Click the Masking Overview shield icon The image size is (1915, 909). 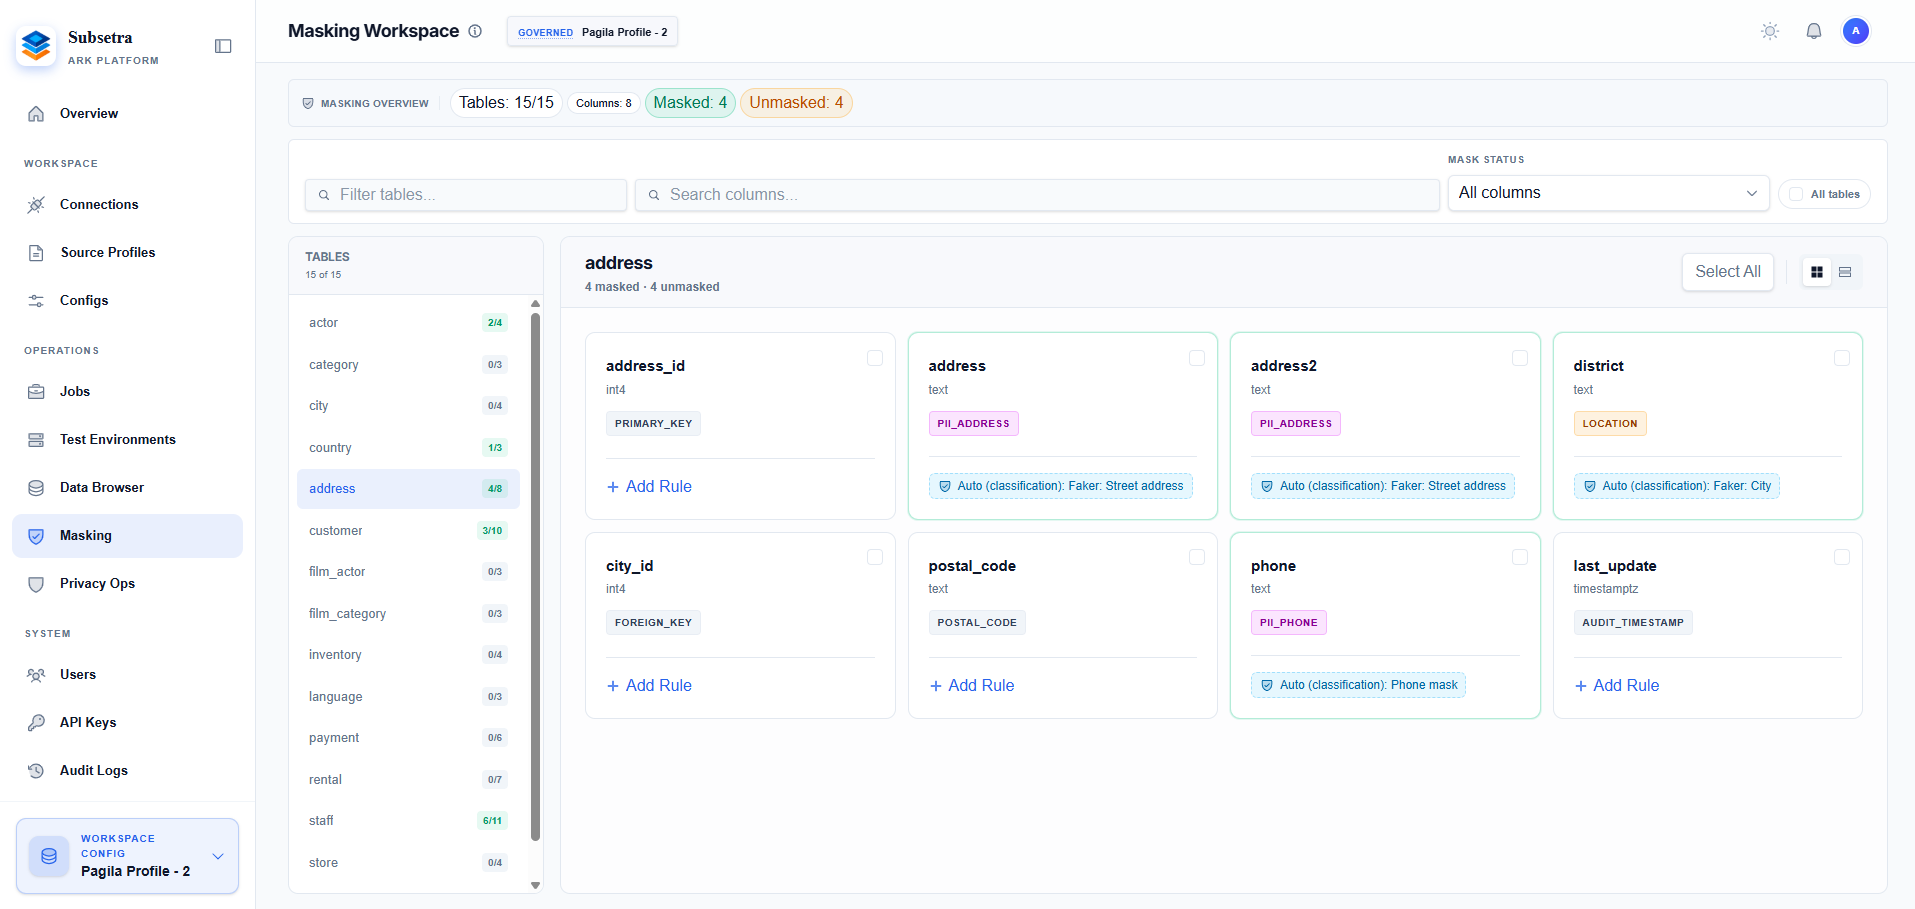[308, 103]
